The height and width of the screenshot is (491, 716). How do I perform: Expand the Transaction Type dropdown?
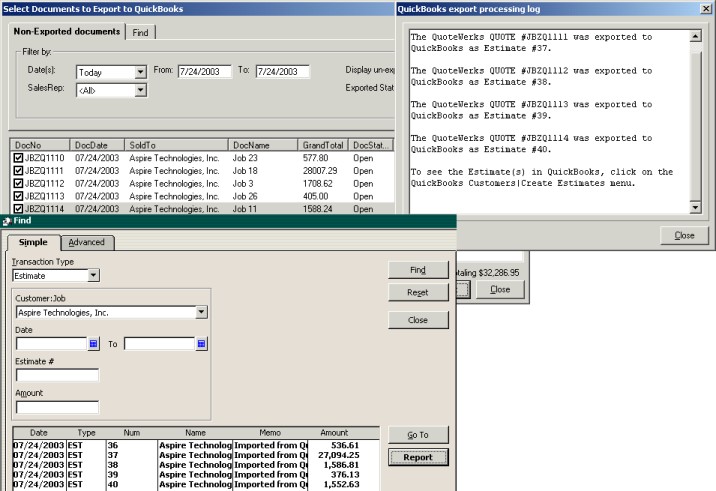click(93, 275)
